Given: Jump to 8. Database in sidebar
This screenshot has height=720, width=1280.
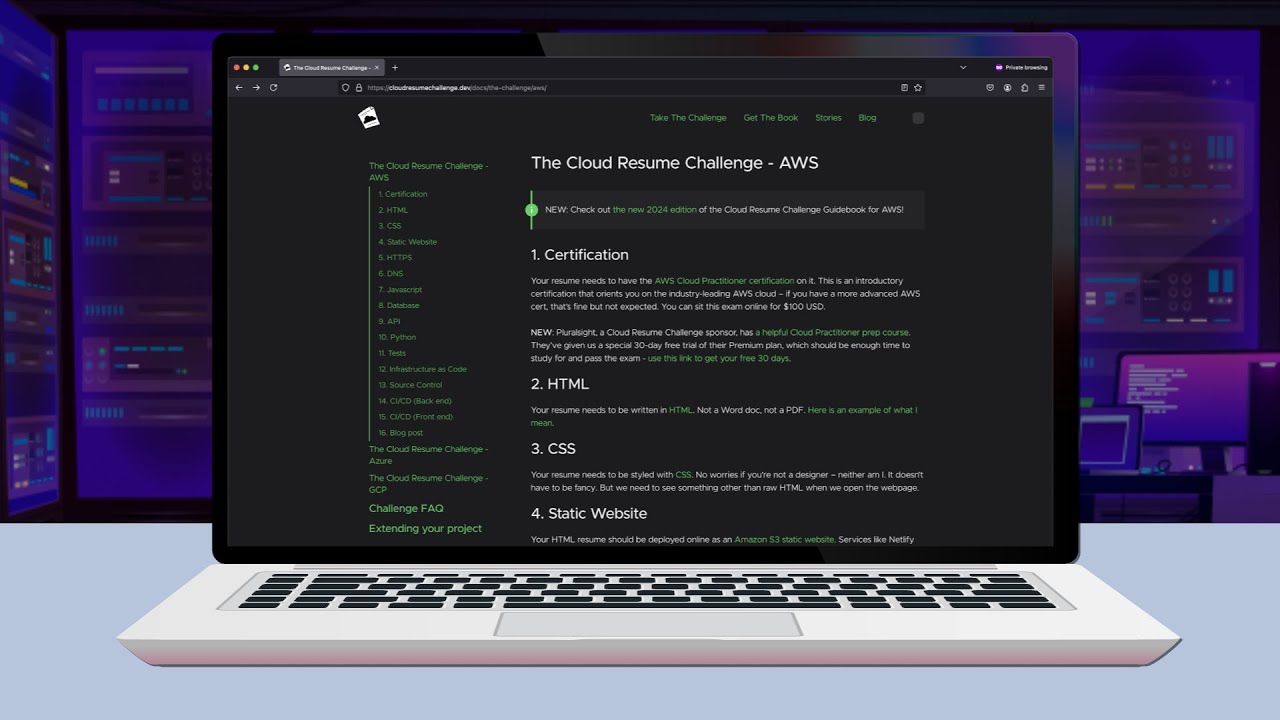Looking at the screenshot, I should pos(399,306).
